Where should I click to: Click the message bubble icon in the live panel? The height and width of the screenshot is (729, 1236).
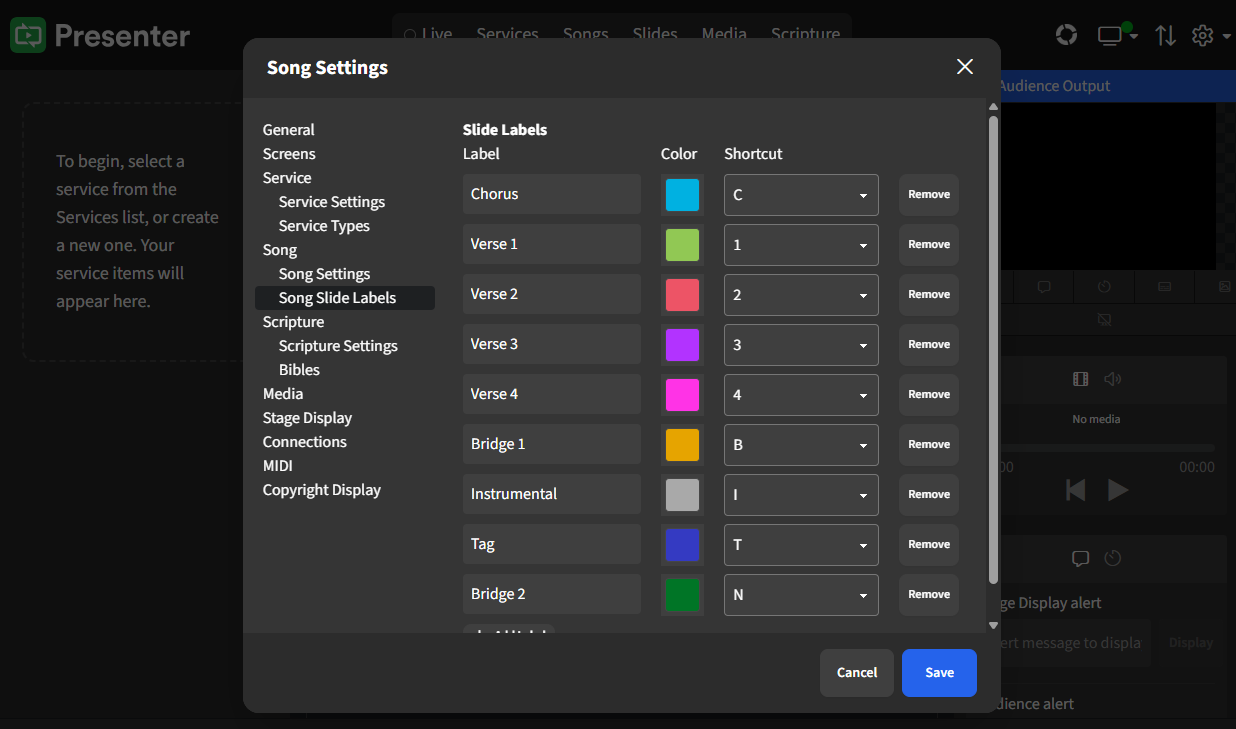(x=1081, y=559)
